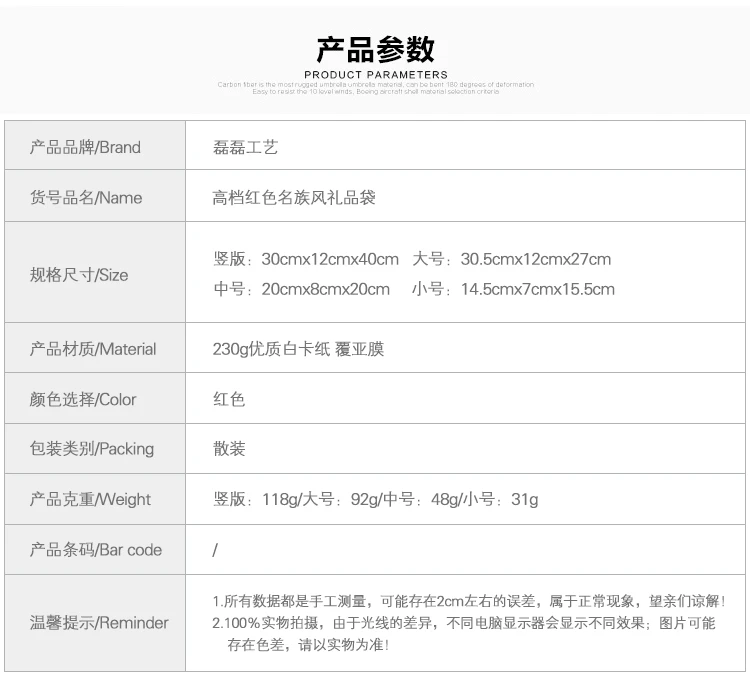This screenshot has height=675, width=750.
Task: Click the PRODUCT PARAMETERS subtitle
Action: pos(375,74)
